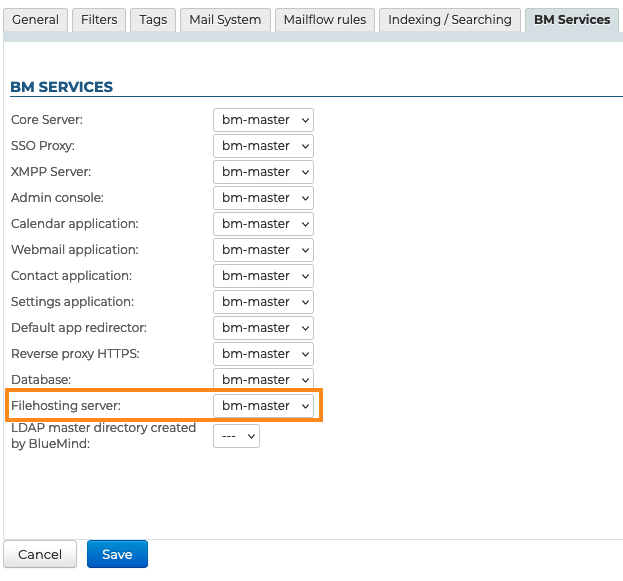Open the Filehosting server dropdown
Screen dimensions: 623x581
click(x=263, y=406)
